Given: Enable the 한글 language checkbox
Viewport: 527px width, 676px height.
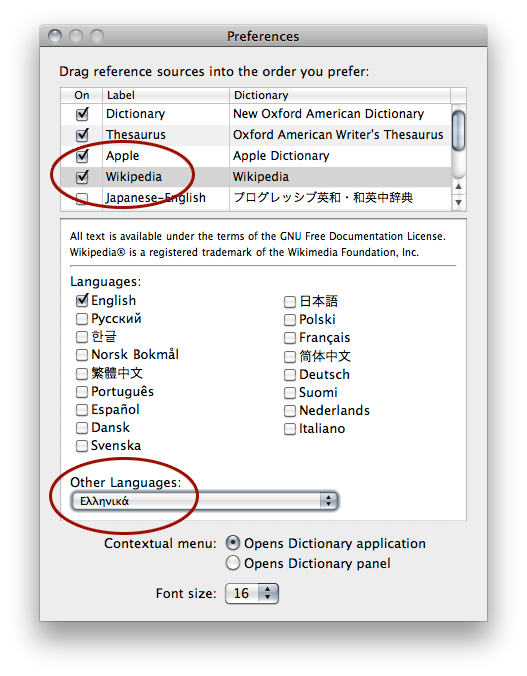Looking at the screenshot, I should pos(82,337).
